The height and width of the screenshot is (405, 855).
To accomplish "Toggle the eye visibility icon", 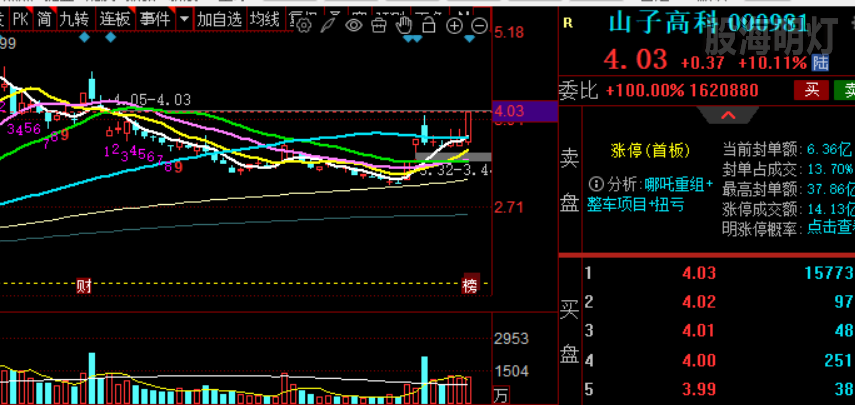I will 353,24.
